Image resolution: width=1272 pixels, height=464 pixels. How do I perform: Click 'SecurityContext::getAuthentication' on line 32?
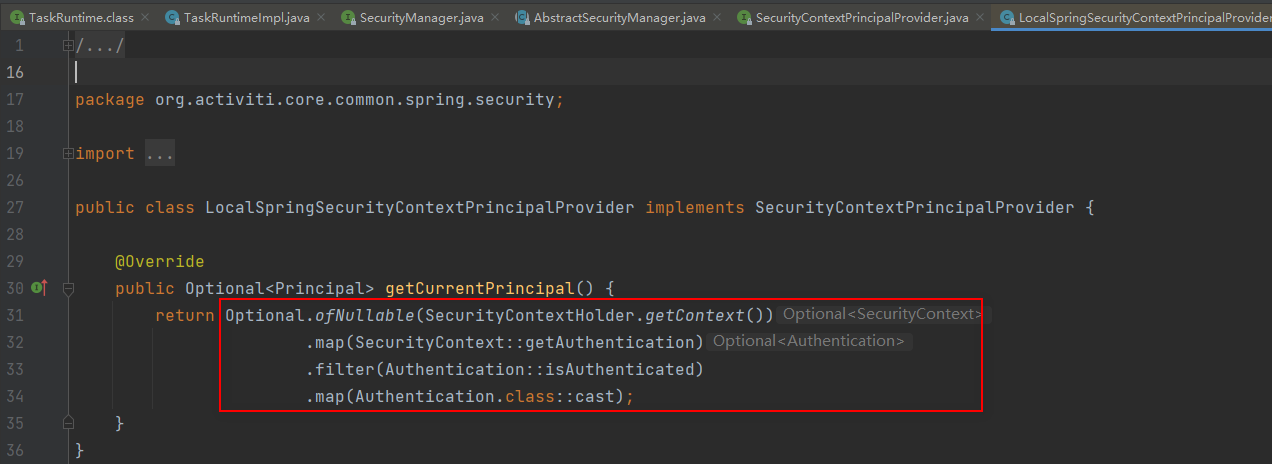click(x=525, y=343)
